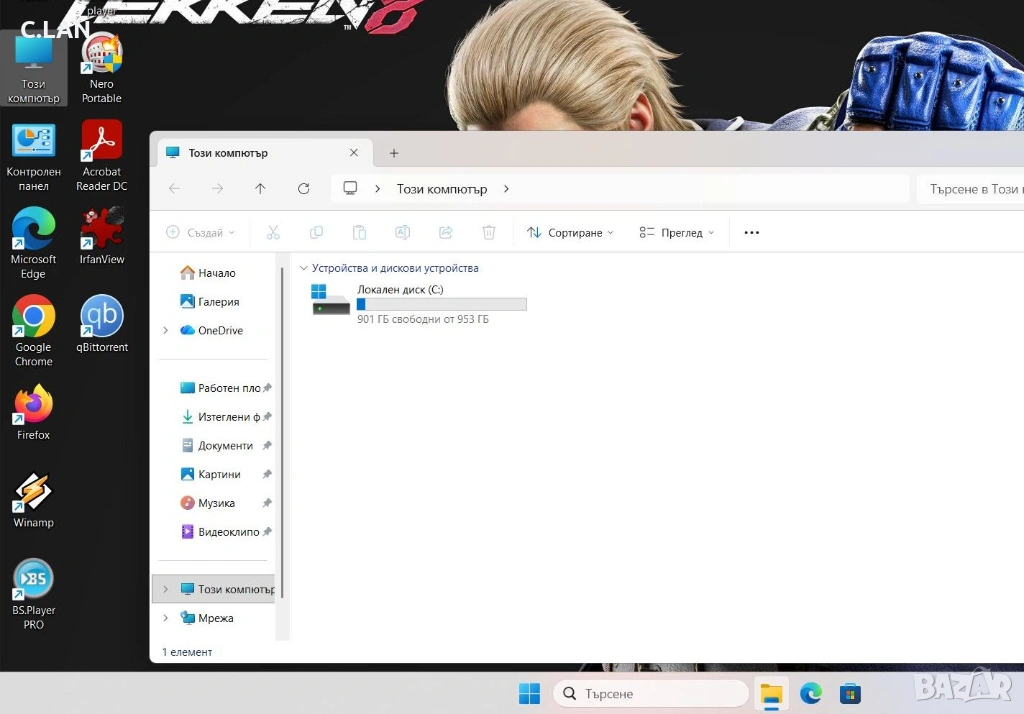Image resolution: width=1024 pixels, height=714 pixels.
Task: Open the Преглед view dropdown
Action: coord(677,233)
